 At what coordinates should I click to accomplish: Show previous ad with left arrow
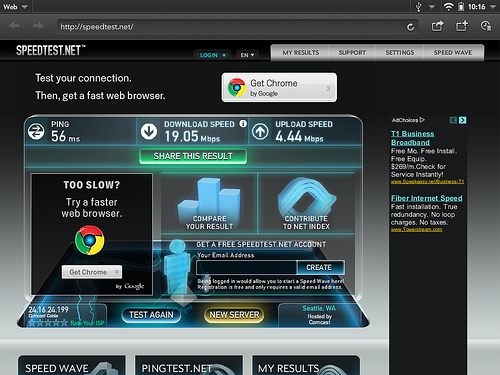pos(453,120)
